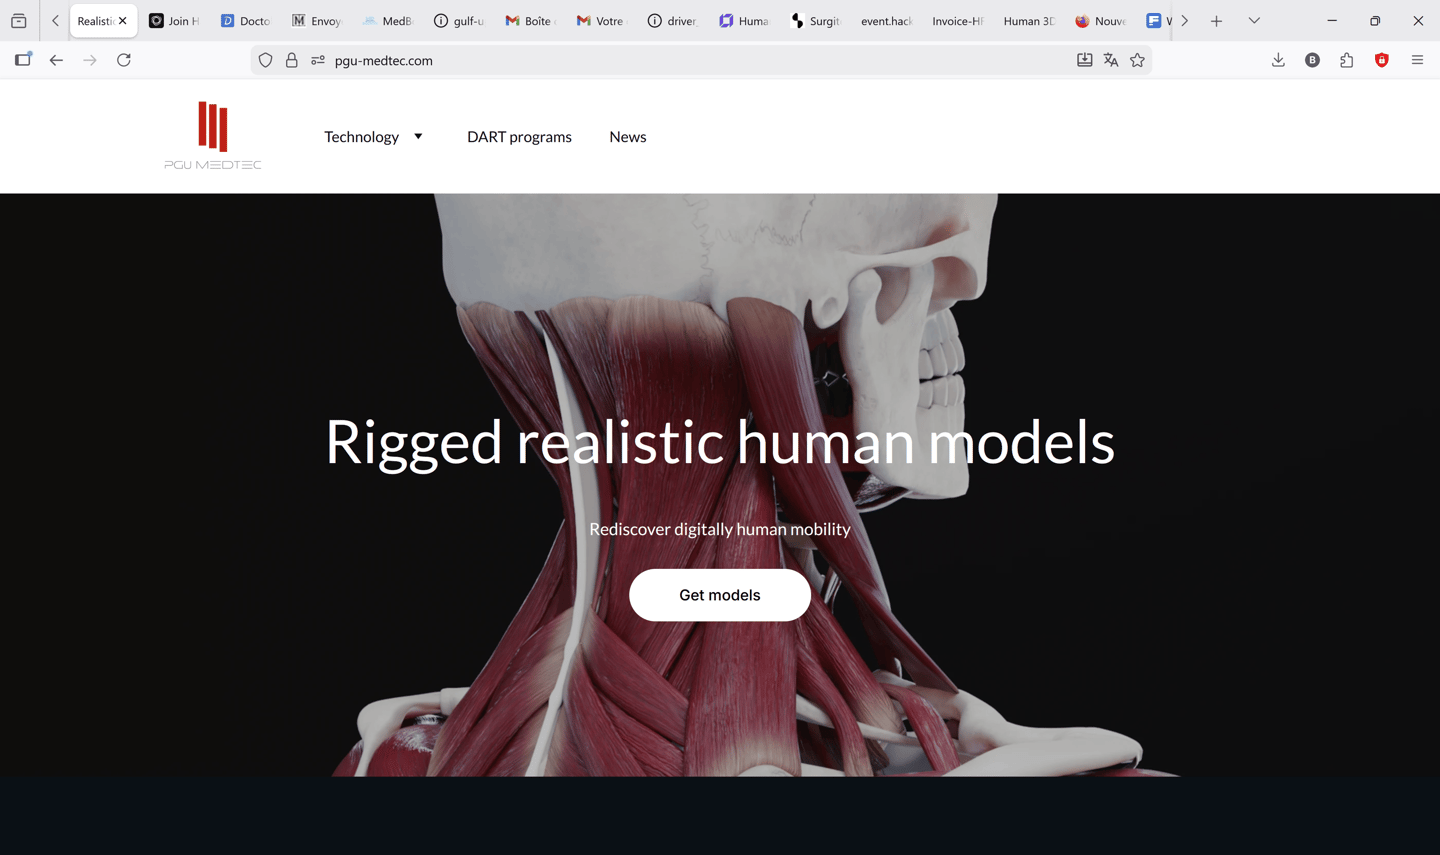This screenshot has height=855, width=1440.
Task: Open the extensions puzzle icon
Action: (1347, 60)
